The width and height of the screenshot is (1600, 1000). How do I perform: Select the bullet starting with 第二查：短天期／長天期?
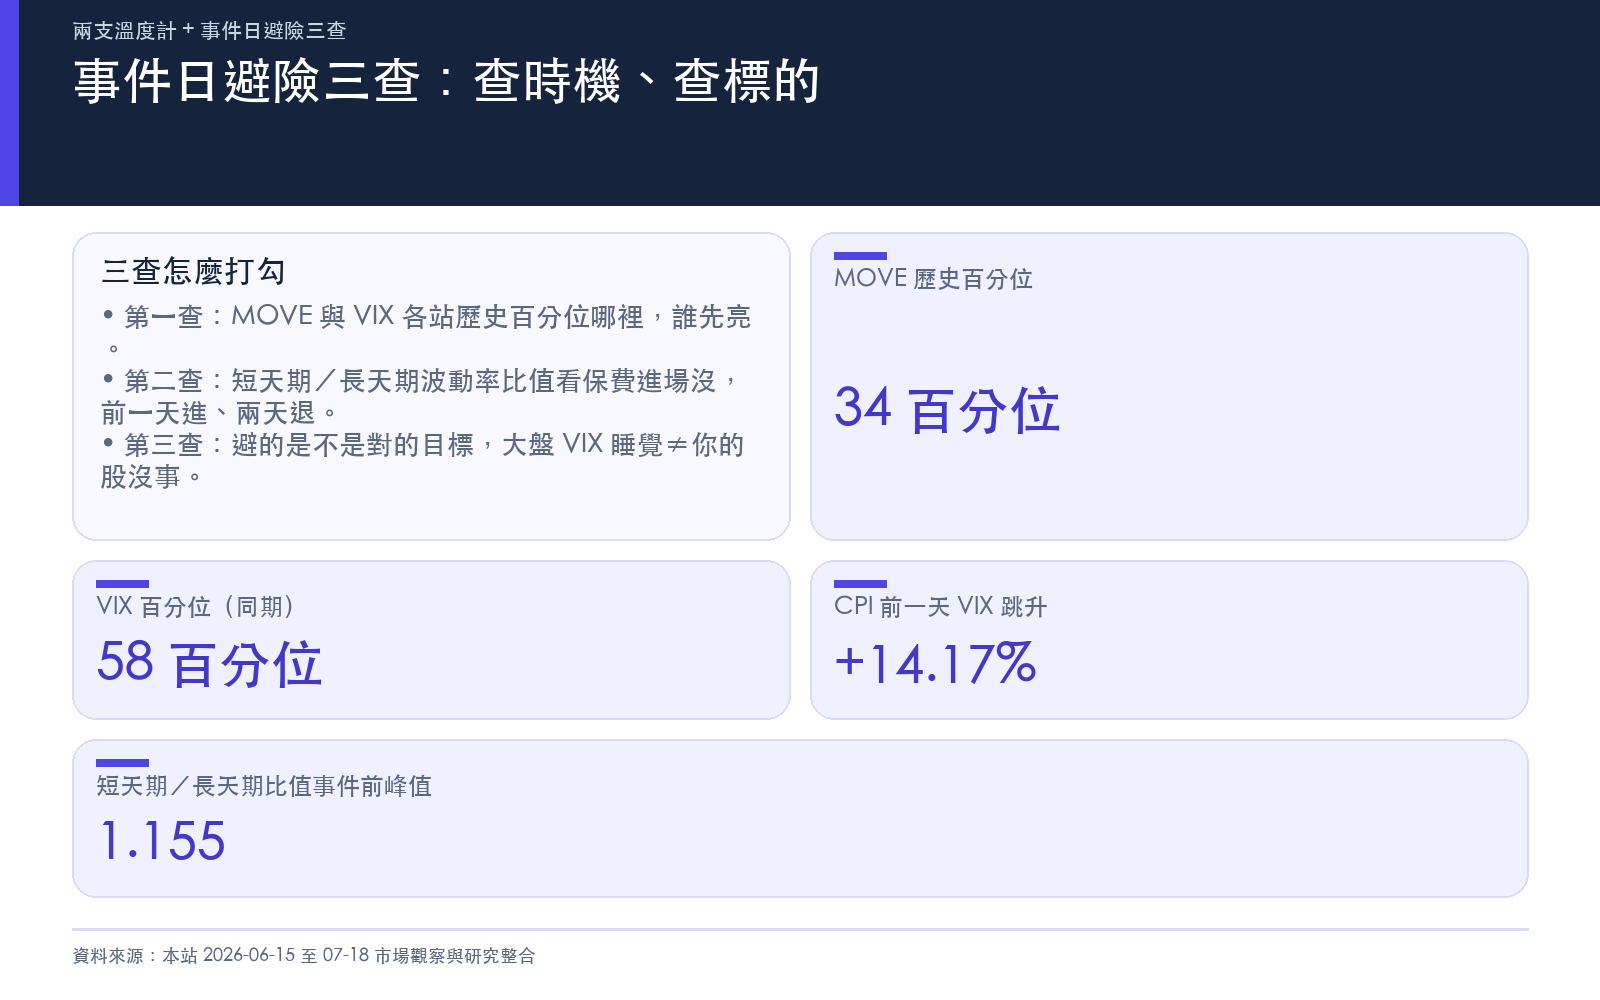420,396
